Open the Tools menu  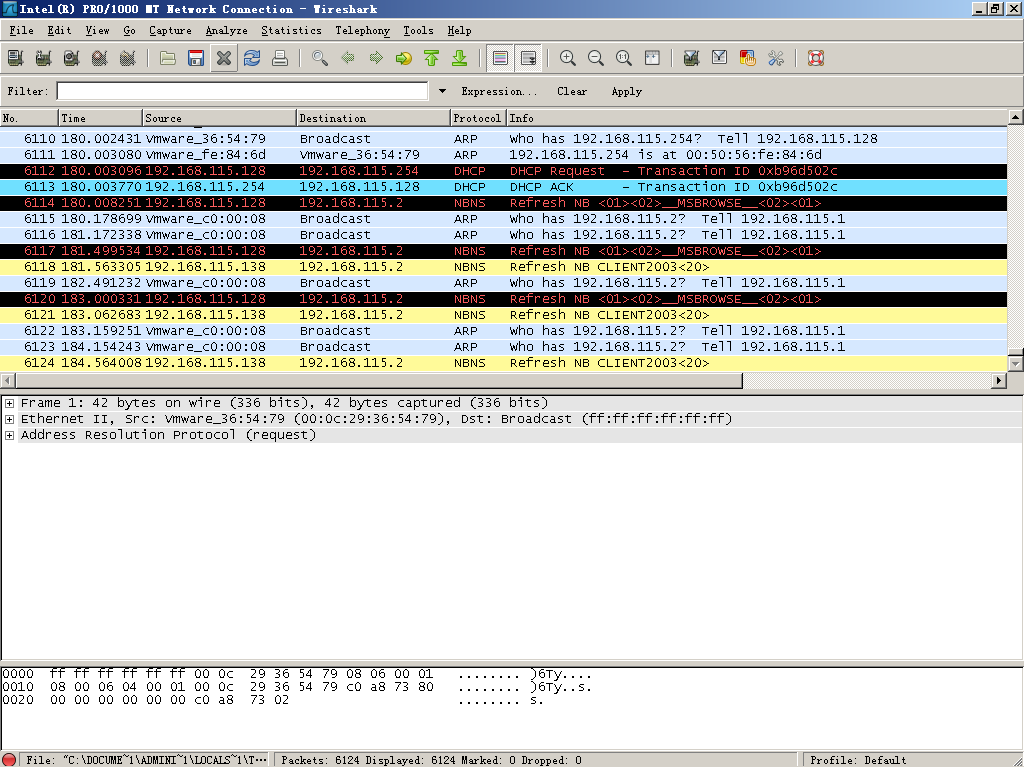[x=418, y=31]
